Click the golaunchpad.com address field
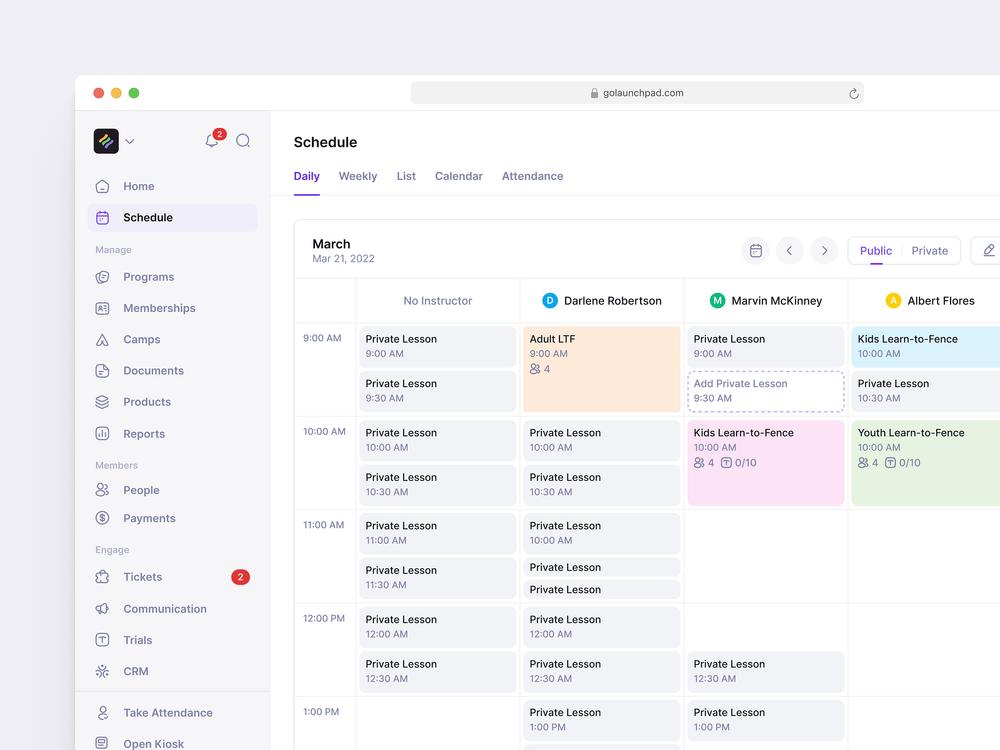 coord(637,93)
